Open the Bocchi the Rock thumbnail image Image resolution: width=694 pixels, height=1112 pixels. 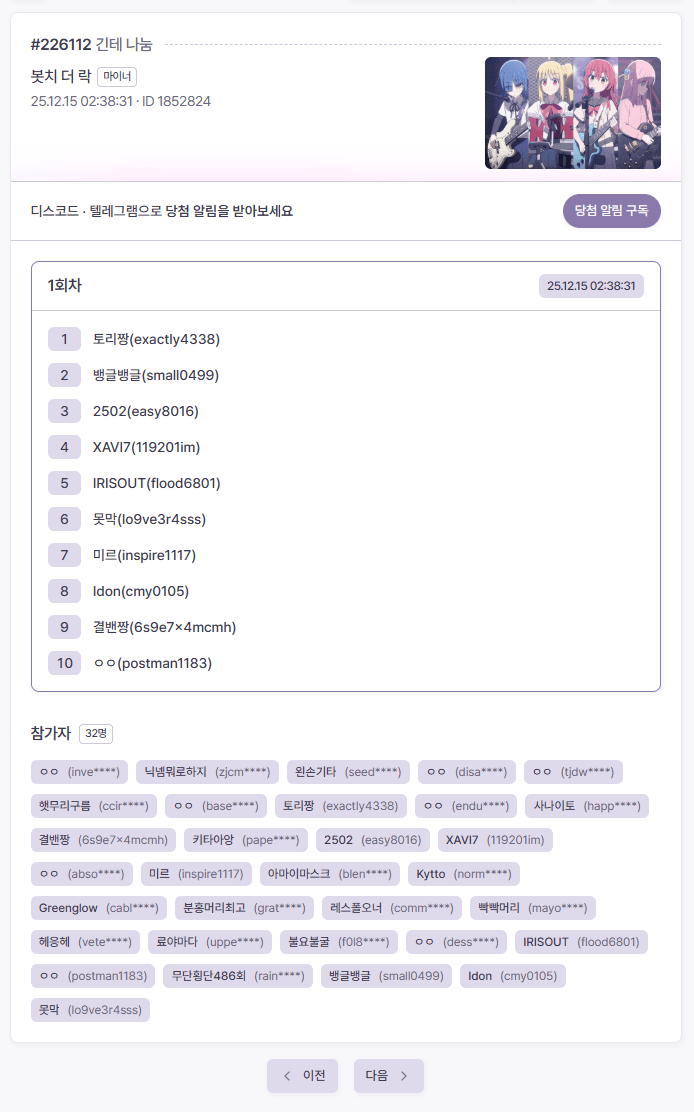coord(572,113)
